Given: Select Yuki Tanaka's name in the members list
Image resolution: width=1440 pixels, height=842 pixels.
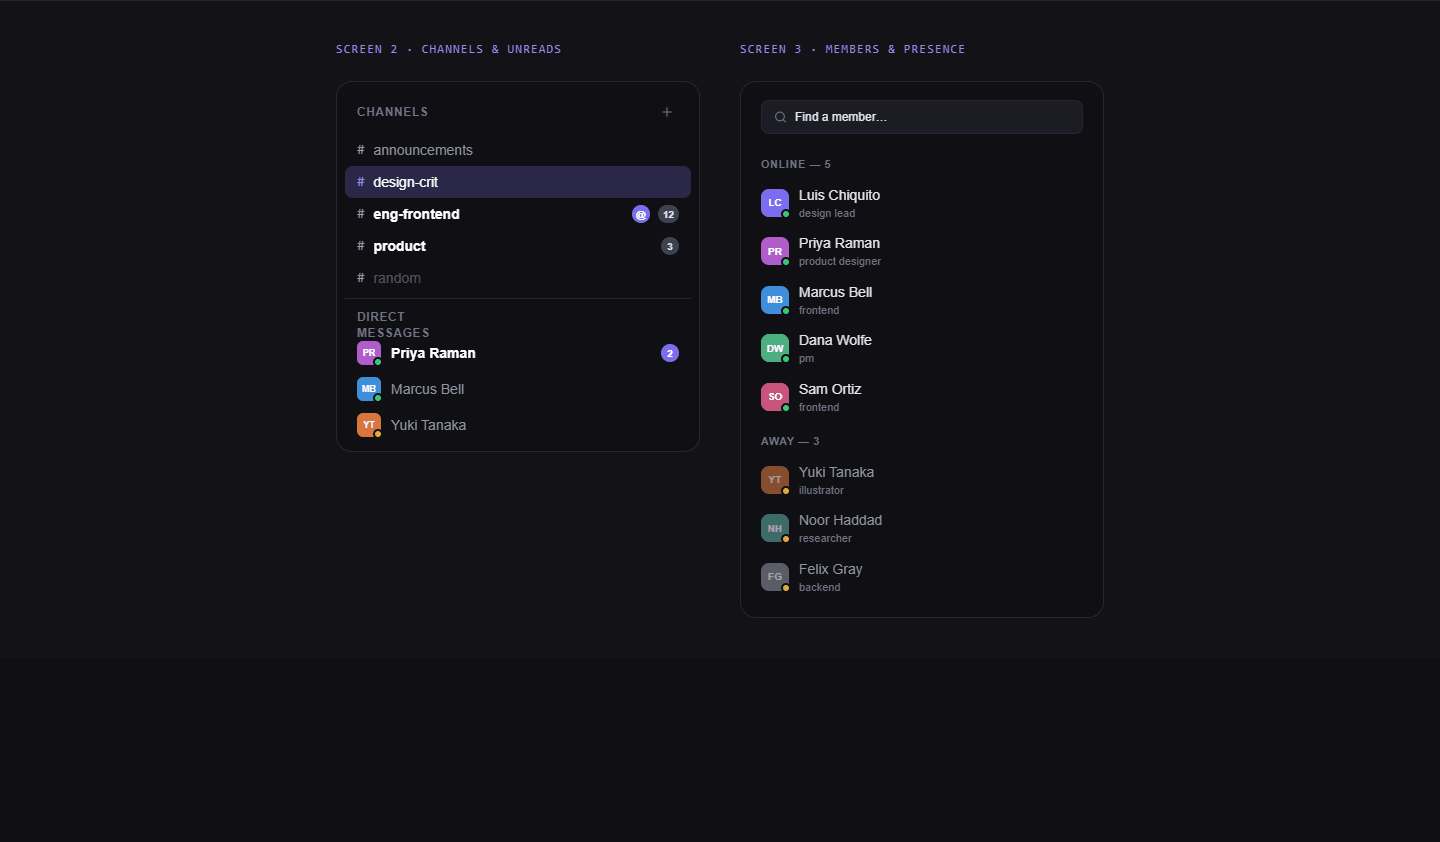Looking at the screenshot, I should [836, 472].
